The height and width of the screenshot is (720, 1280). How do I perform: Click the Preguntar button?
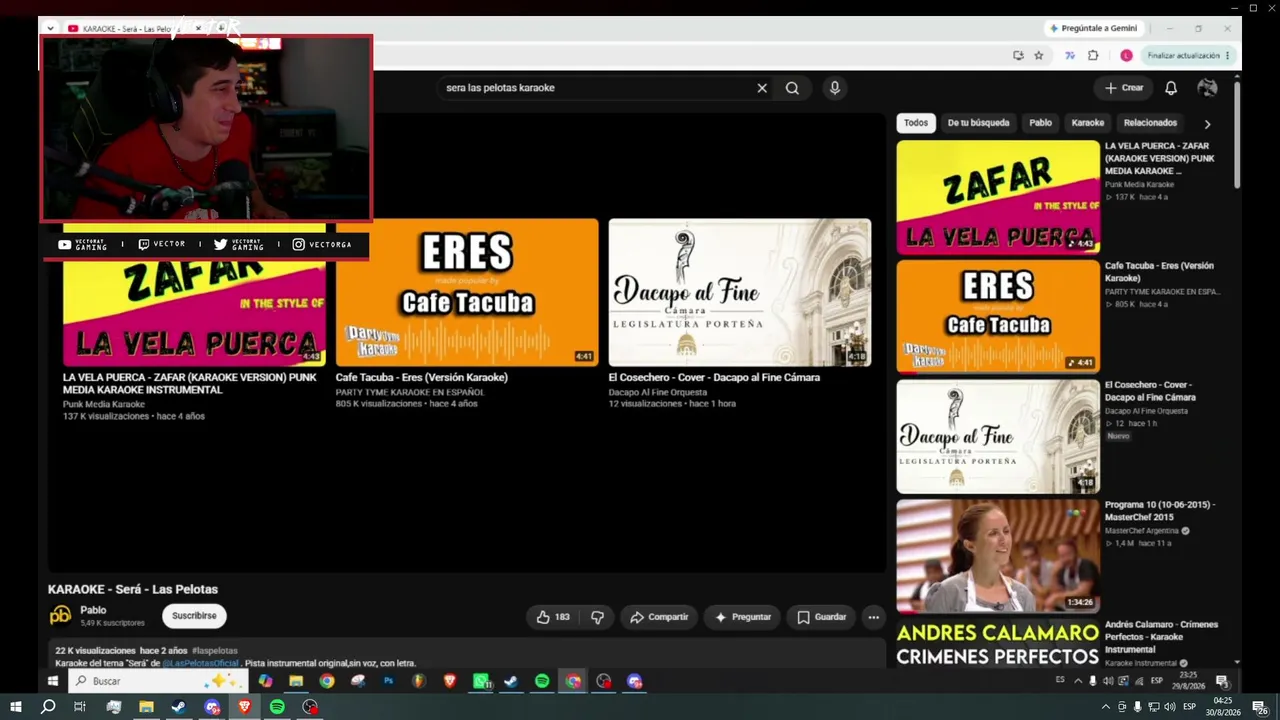741,617
